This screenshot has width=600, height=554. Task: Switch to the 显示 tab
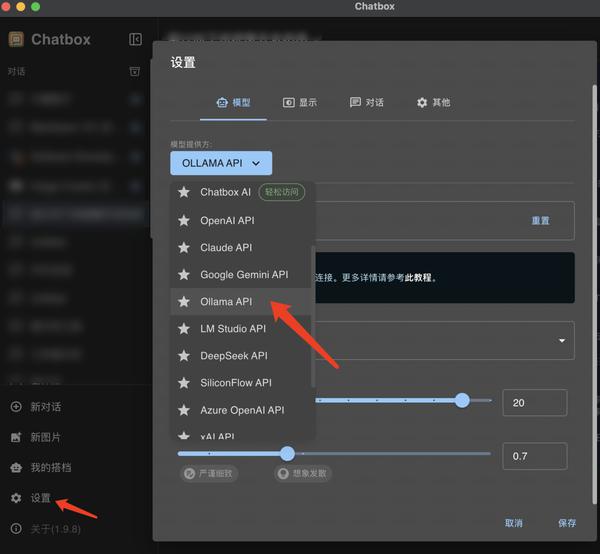(300, 102)
